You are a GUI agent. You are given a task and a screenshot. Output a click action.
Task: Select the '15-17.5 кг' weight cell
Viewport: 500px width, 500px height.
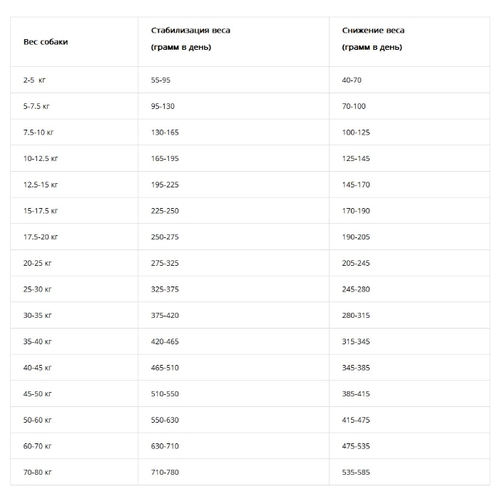point(40,211)
